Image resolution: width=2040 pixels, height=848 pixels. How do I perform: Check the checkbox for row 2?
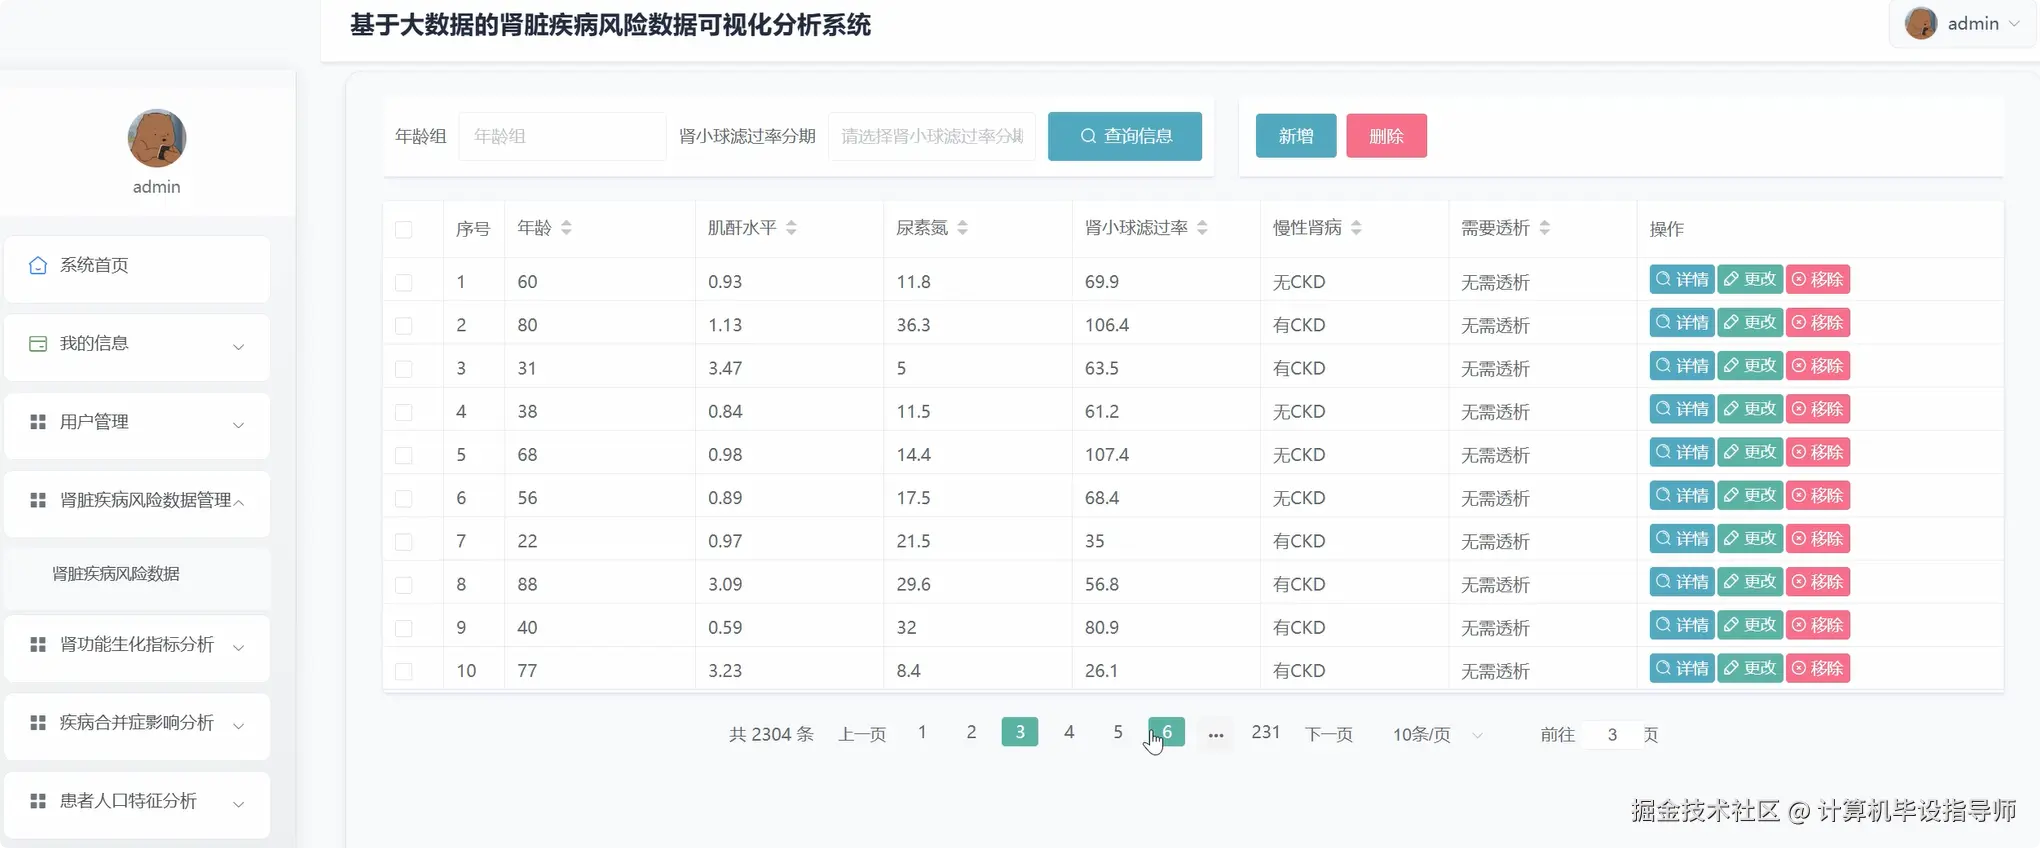point(404,326)
